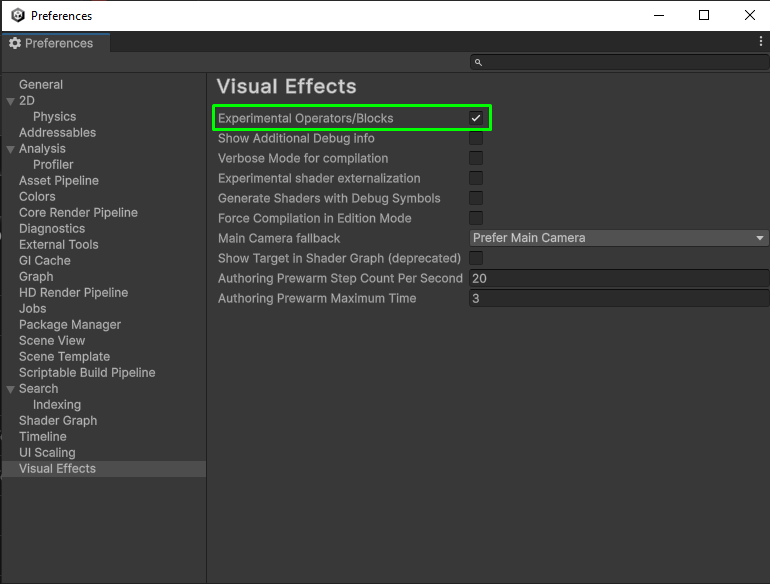
Task: Select HD Render Pipeline category
Action: [73, 293]
